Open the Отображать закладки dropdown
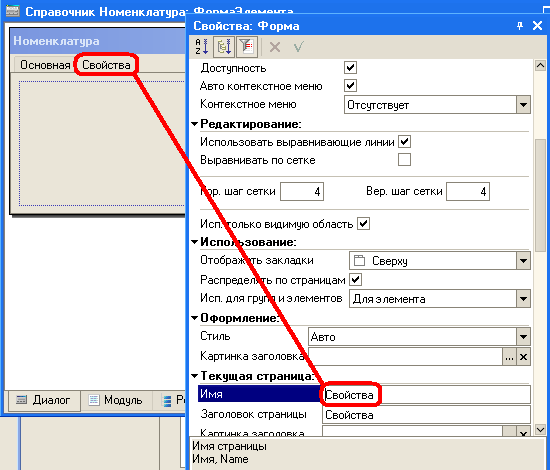The width and height of the screenshot is (550, 470). 523,261
